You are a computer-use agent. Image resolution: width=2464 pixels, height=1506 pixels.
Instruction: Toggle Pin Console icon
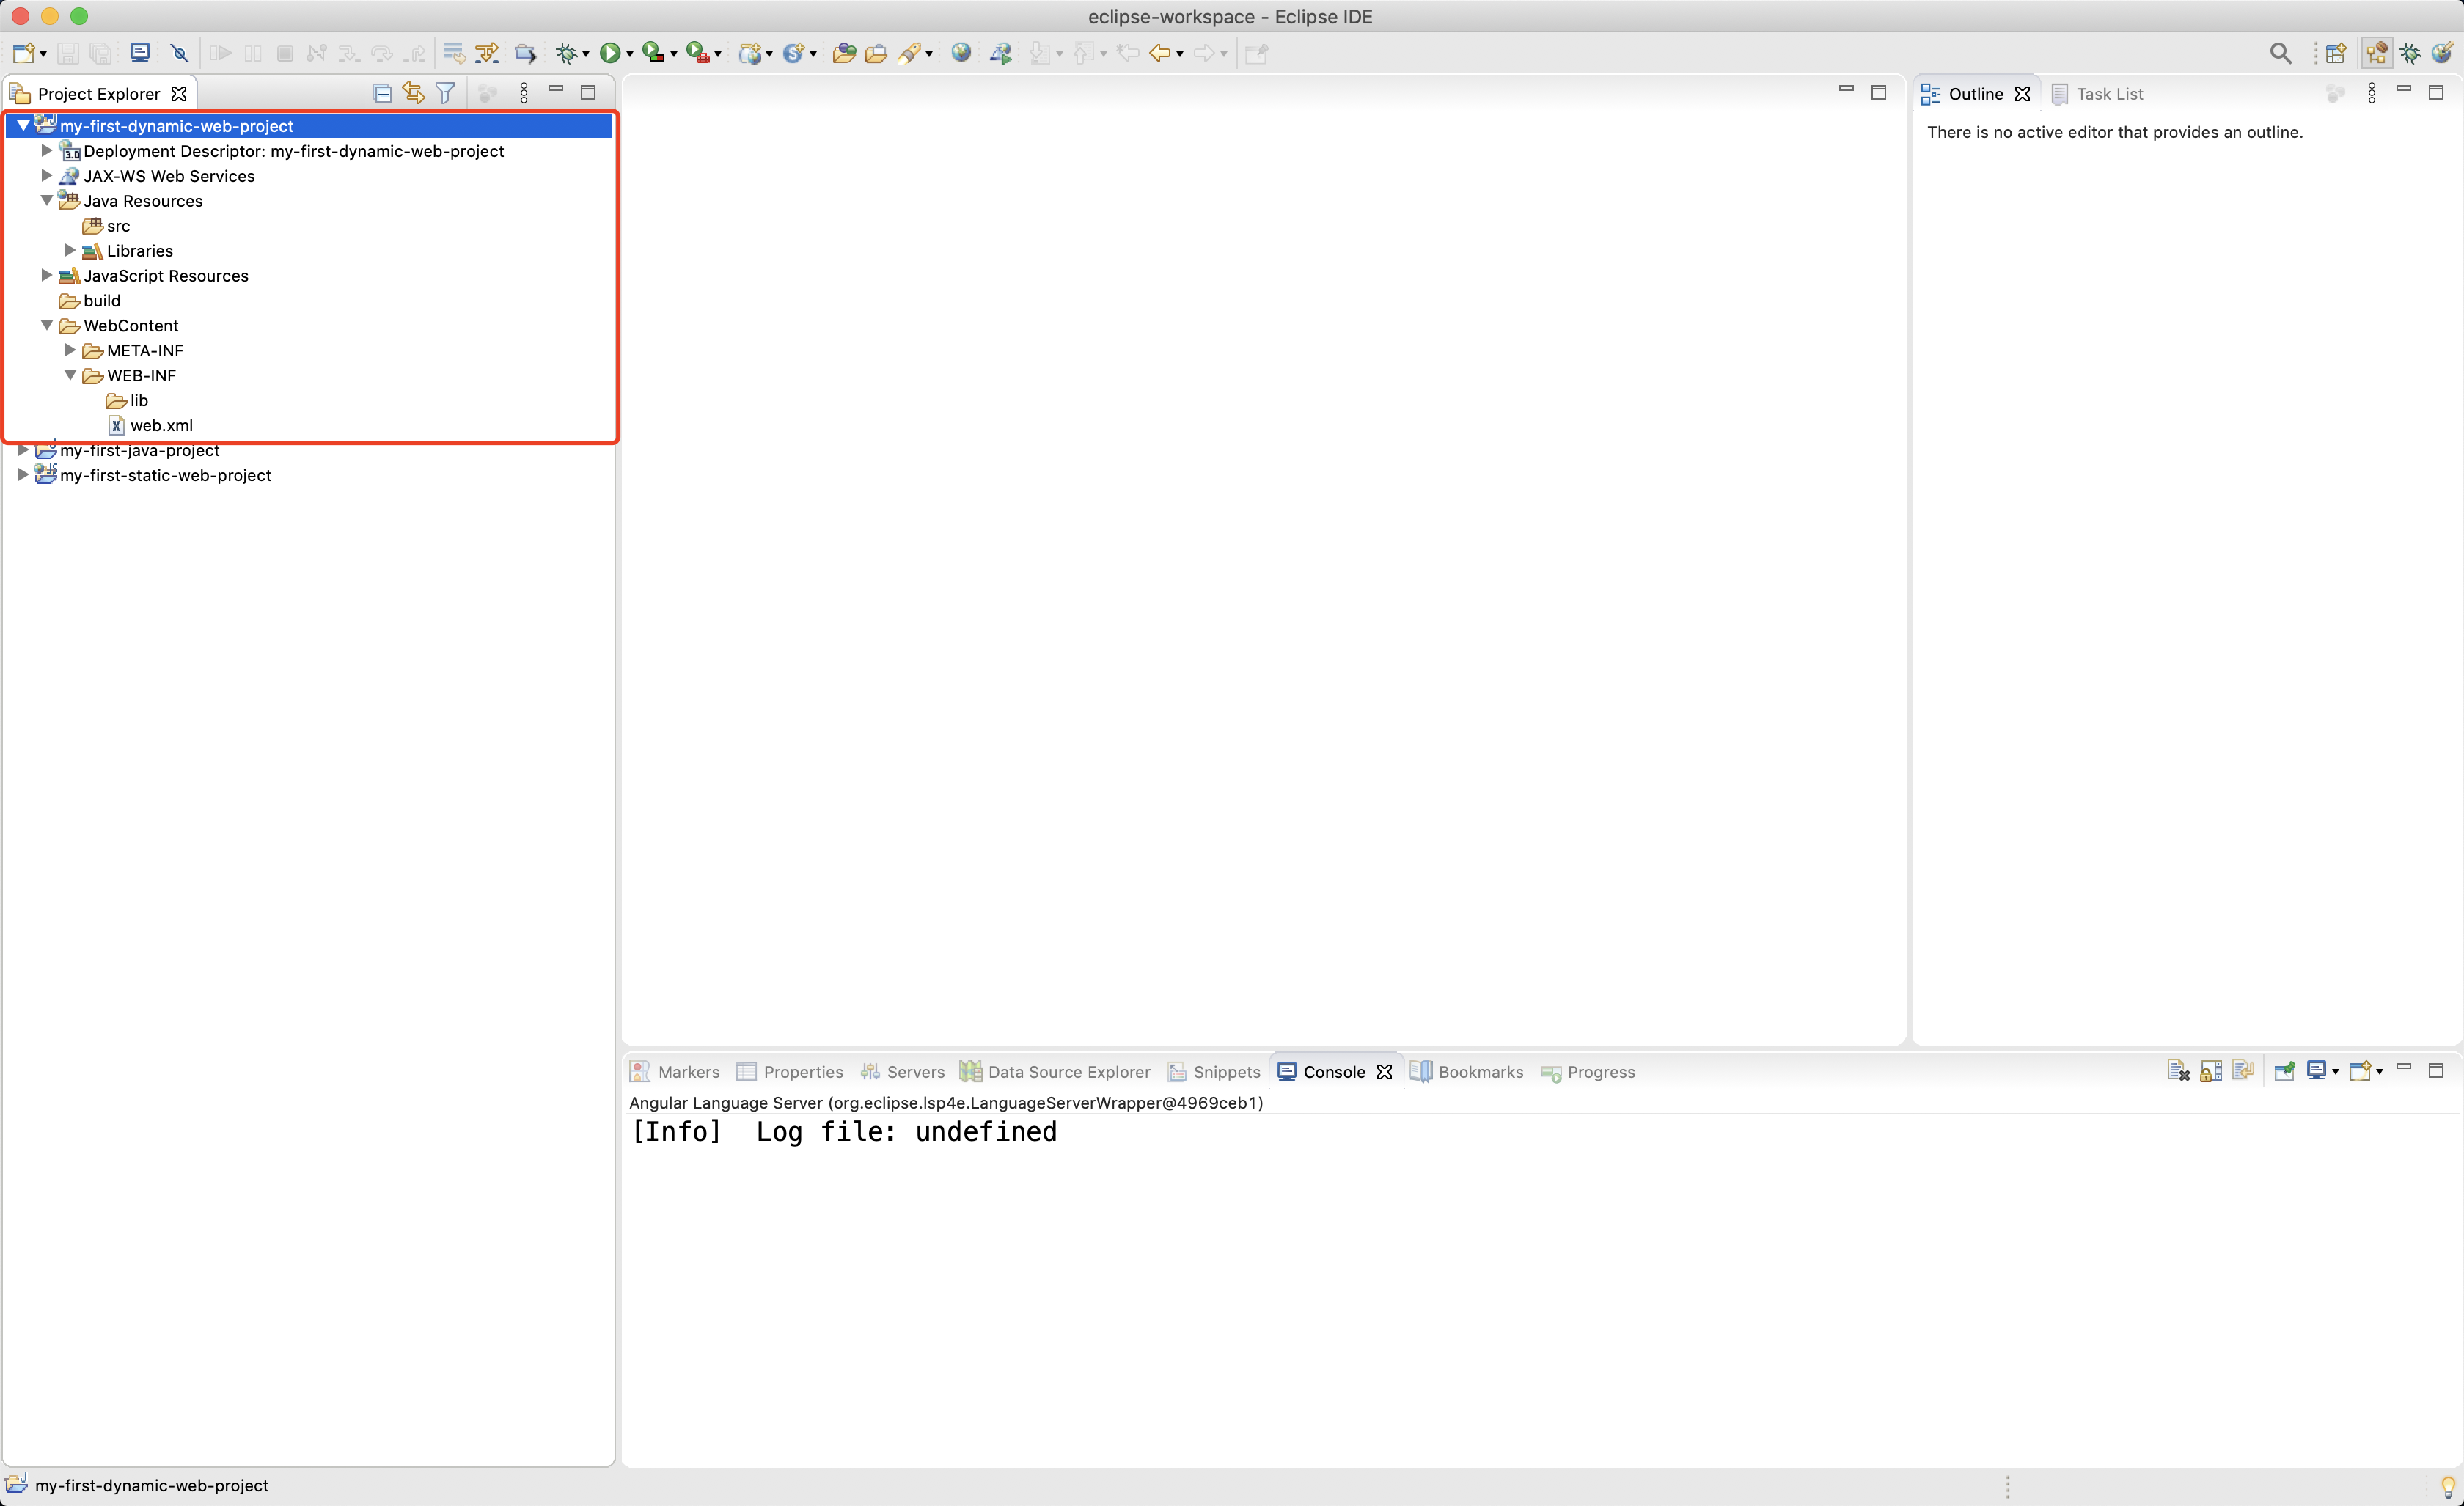(2284, 1071)
